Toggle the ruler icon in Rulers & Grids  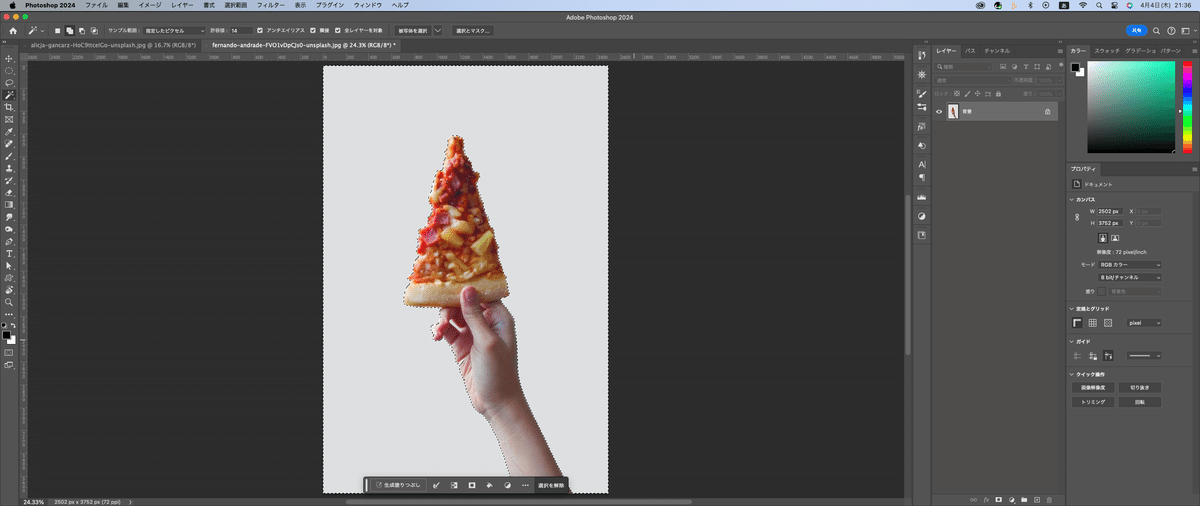point(1078,323)
